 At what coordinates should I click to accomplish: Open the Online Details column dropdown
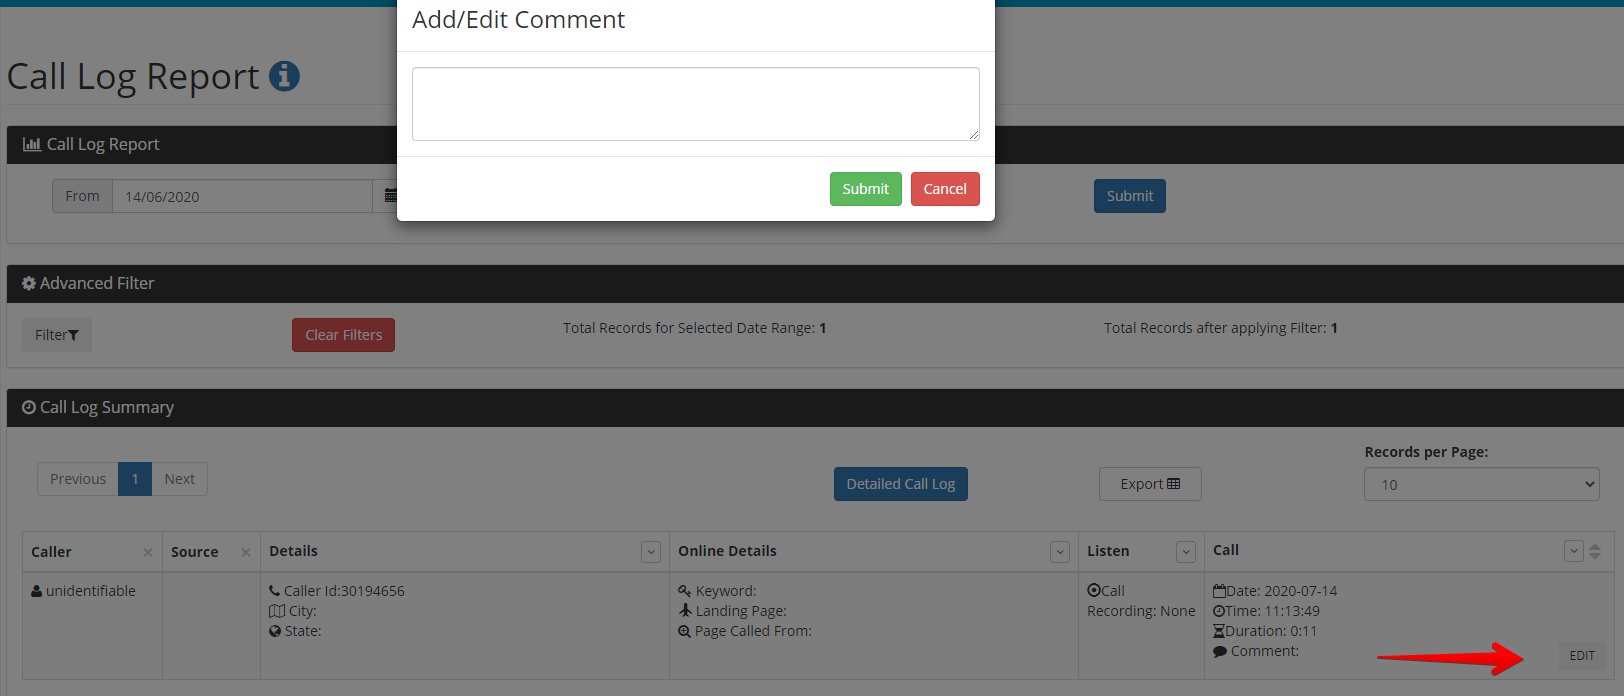pyautogui.click(x=1060, y=552)
